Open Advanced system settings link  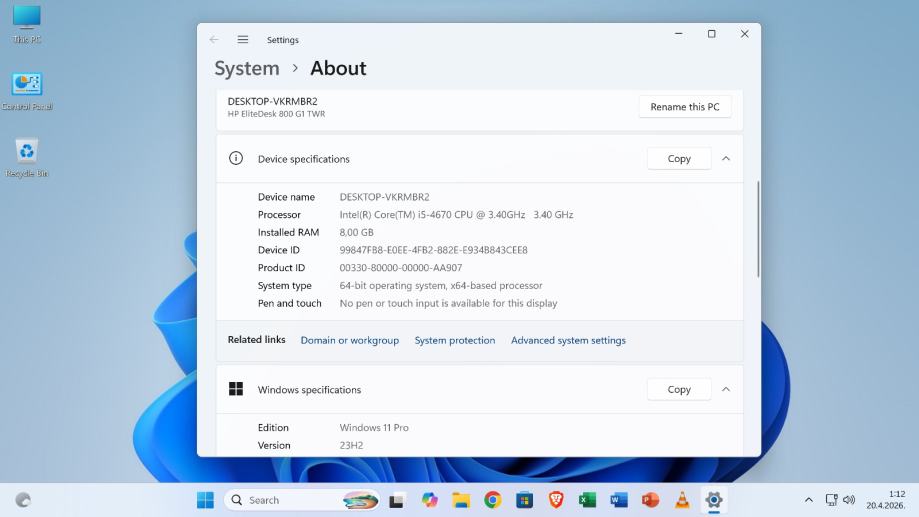click(x=568, y=341)
